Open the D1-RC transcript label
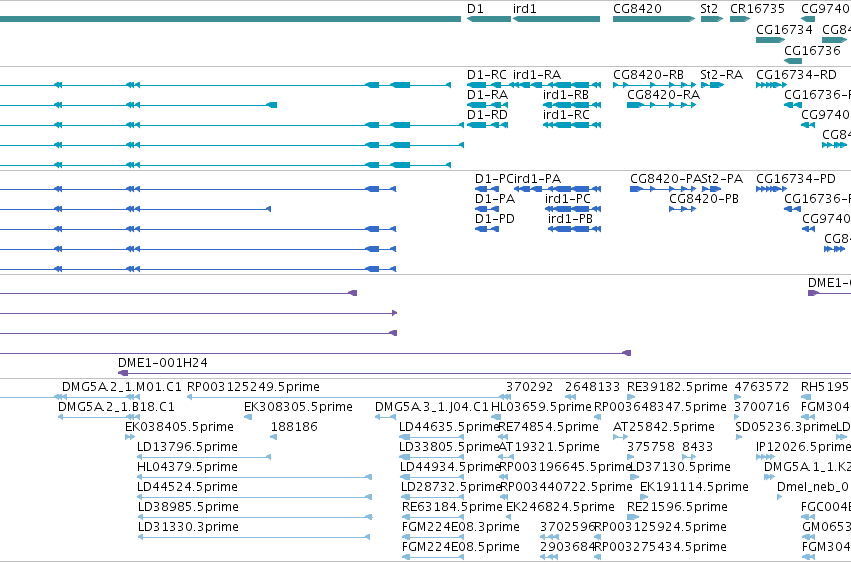 tap(487, 75)
